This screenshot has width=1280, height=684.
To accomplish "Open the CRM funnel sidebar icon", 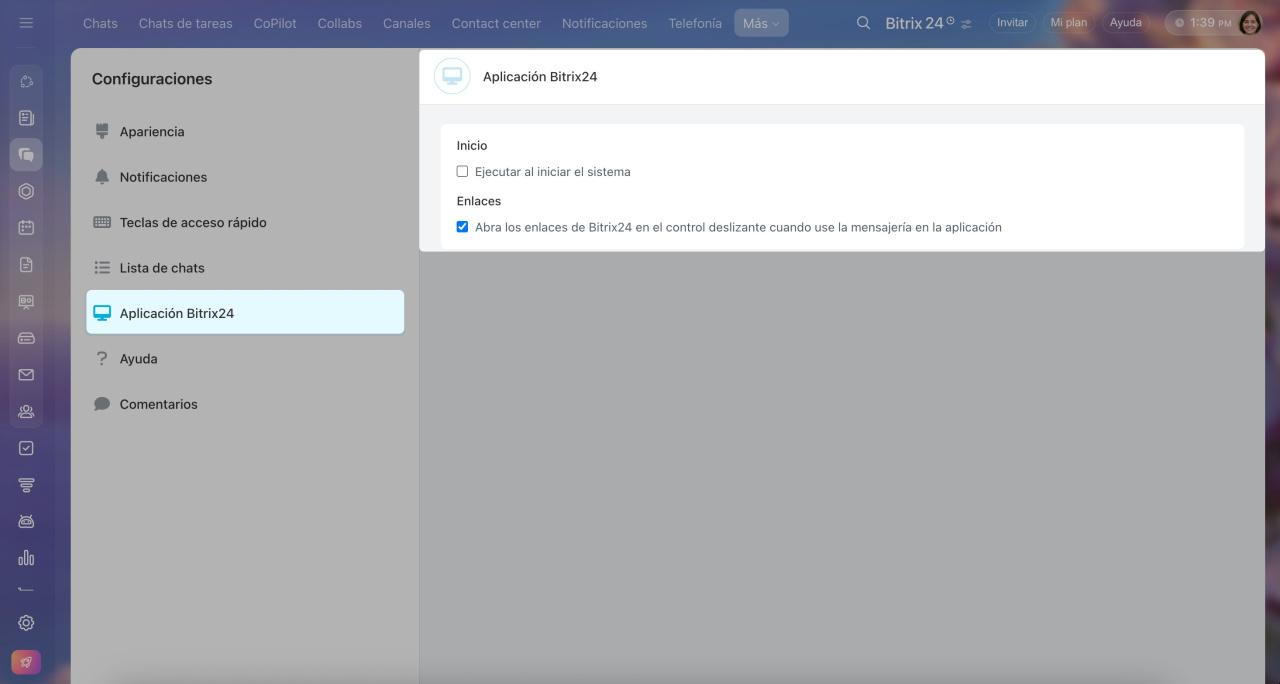I will point(26,485).
